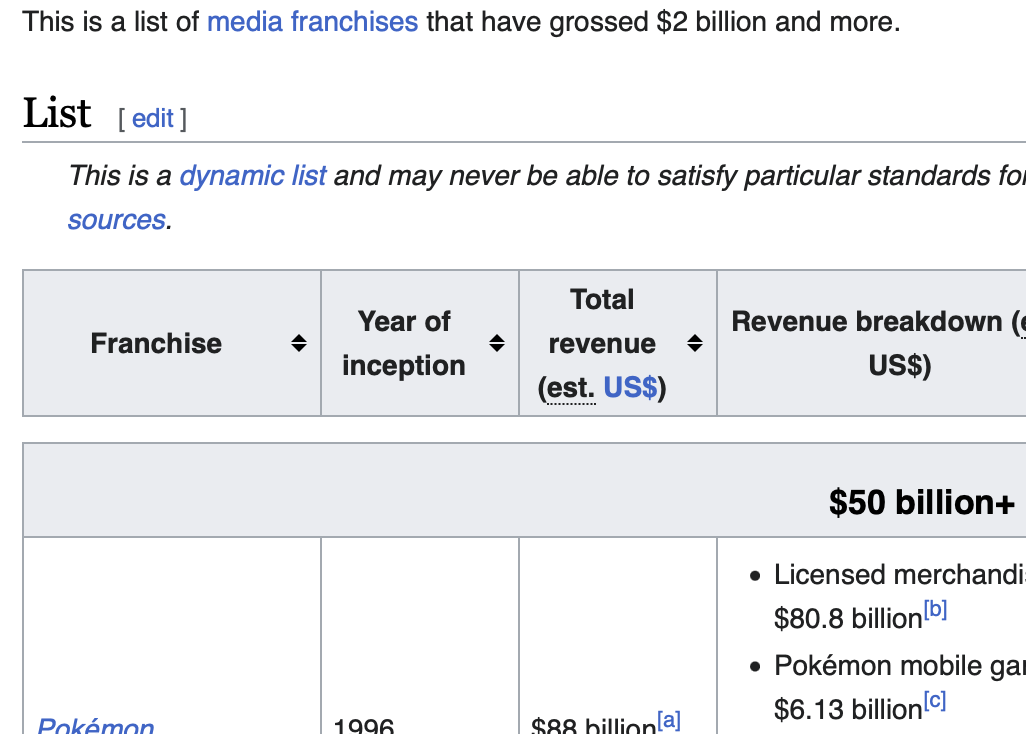Open US$ link in Total revenue header
This screenshot has width=1026, height=734.
[630, 387]
